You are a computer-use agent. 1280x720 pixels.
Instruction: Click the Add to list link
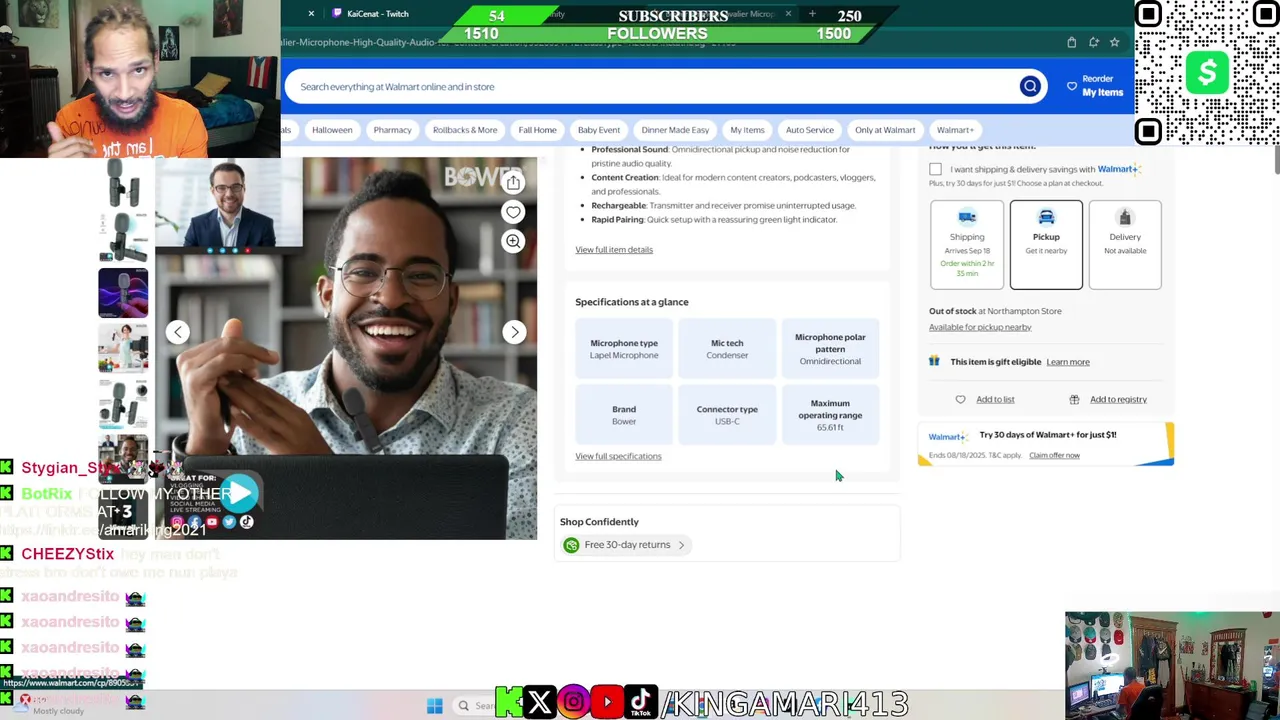coord(995,399)
